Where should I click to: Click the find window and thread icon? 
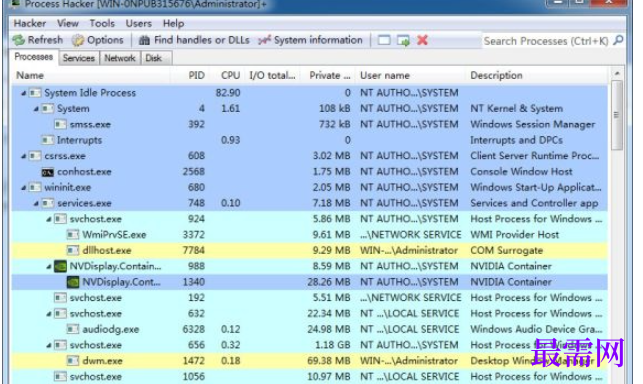tap(403, 41)
